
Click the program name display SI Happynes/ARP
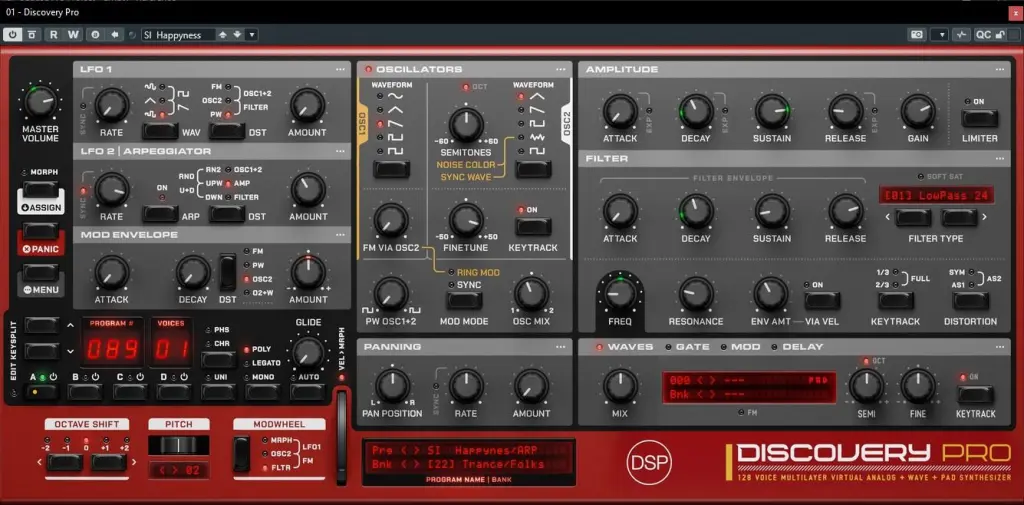click(468, 451)
